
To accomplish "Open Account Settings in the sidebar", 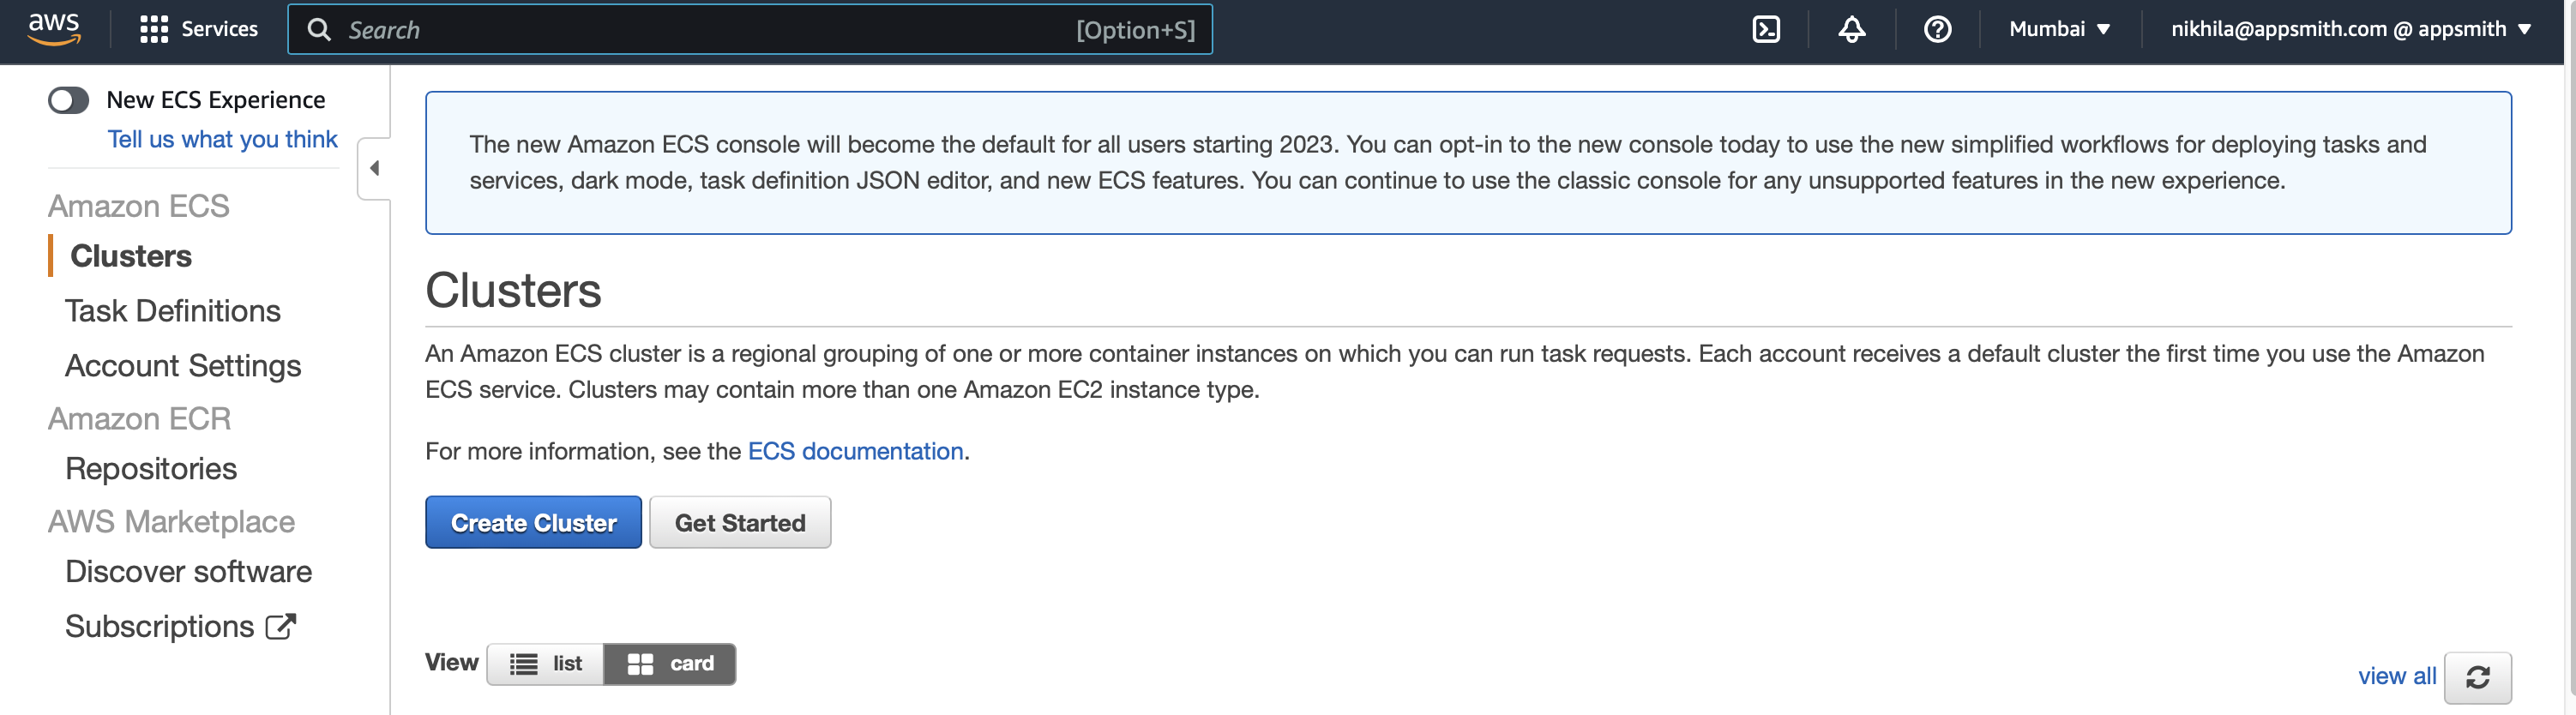I will point(183,366).
